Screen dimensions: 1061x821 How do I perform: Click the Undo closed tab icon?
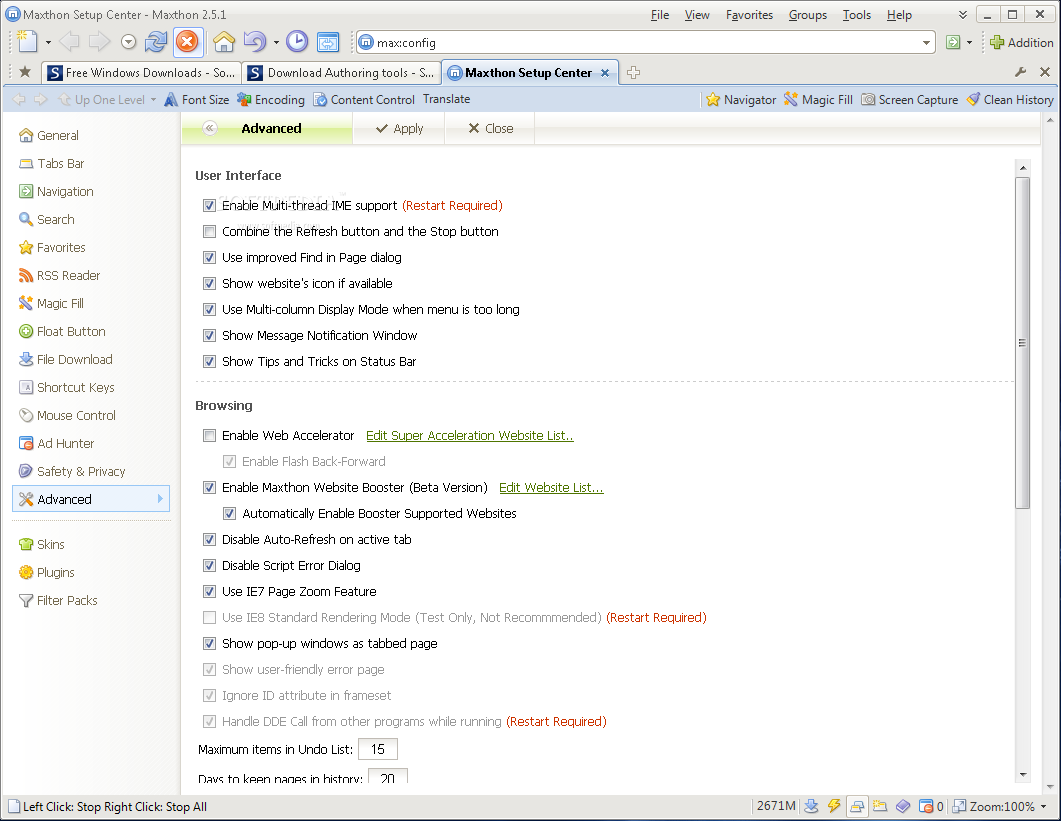pyautogui.click(x=254, y=42)
